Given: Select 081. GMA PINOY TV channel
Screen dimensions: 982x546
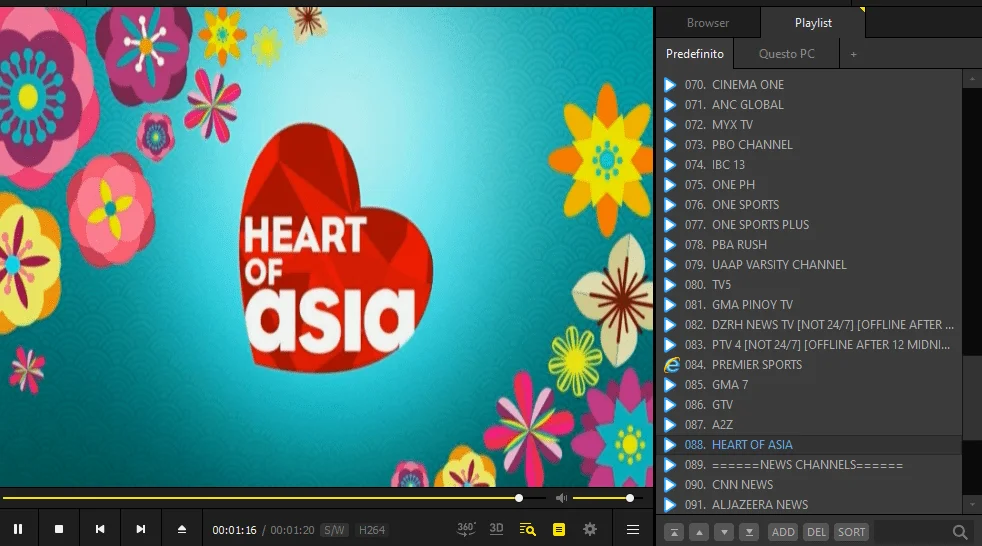Looking at the screenshot, I should (x=809, y=305).
